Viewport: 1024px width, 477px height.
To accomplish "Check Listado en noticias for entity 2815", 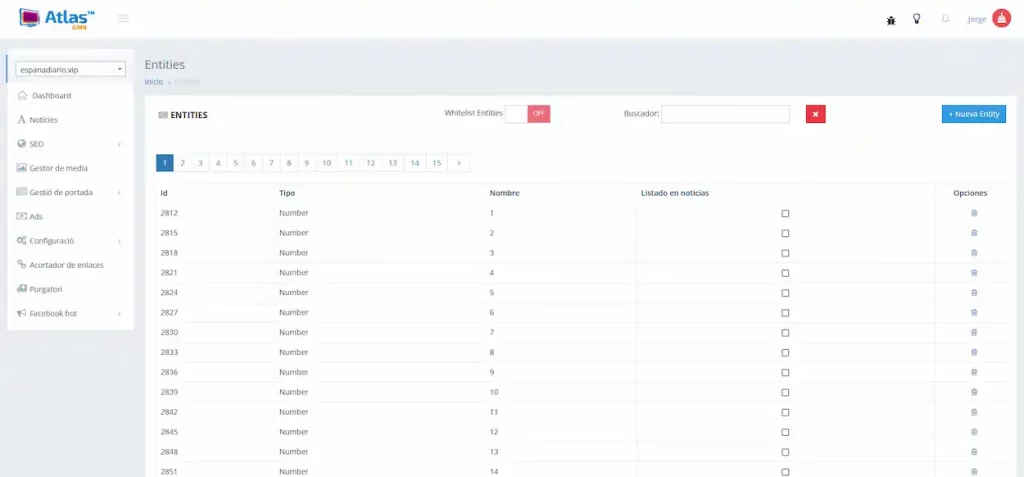I will pyautogui.click(x=785, y=233).
